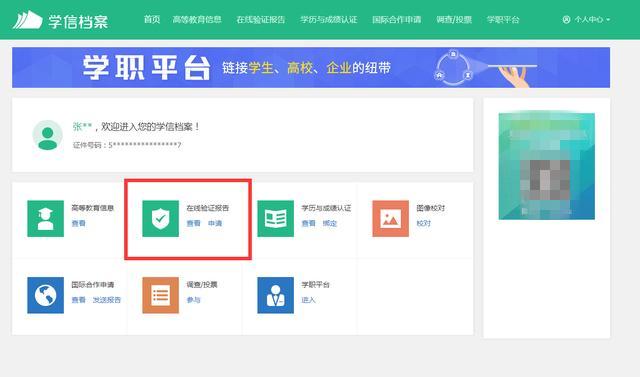This screenshot has height=377, width=640.
Task: Click the 证件号码 masked ID text
Action: [x=127, y=145]
